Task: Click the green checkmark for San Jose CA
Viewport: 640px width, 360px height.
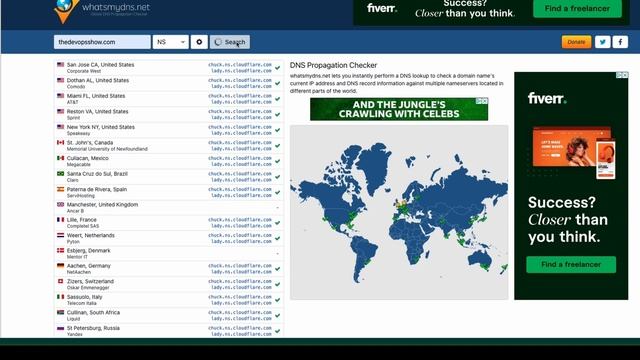Action: (x=278, y=68)
